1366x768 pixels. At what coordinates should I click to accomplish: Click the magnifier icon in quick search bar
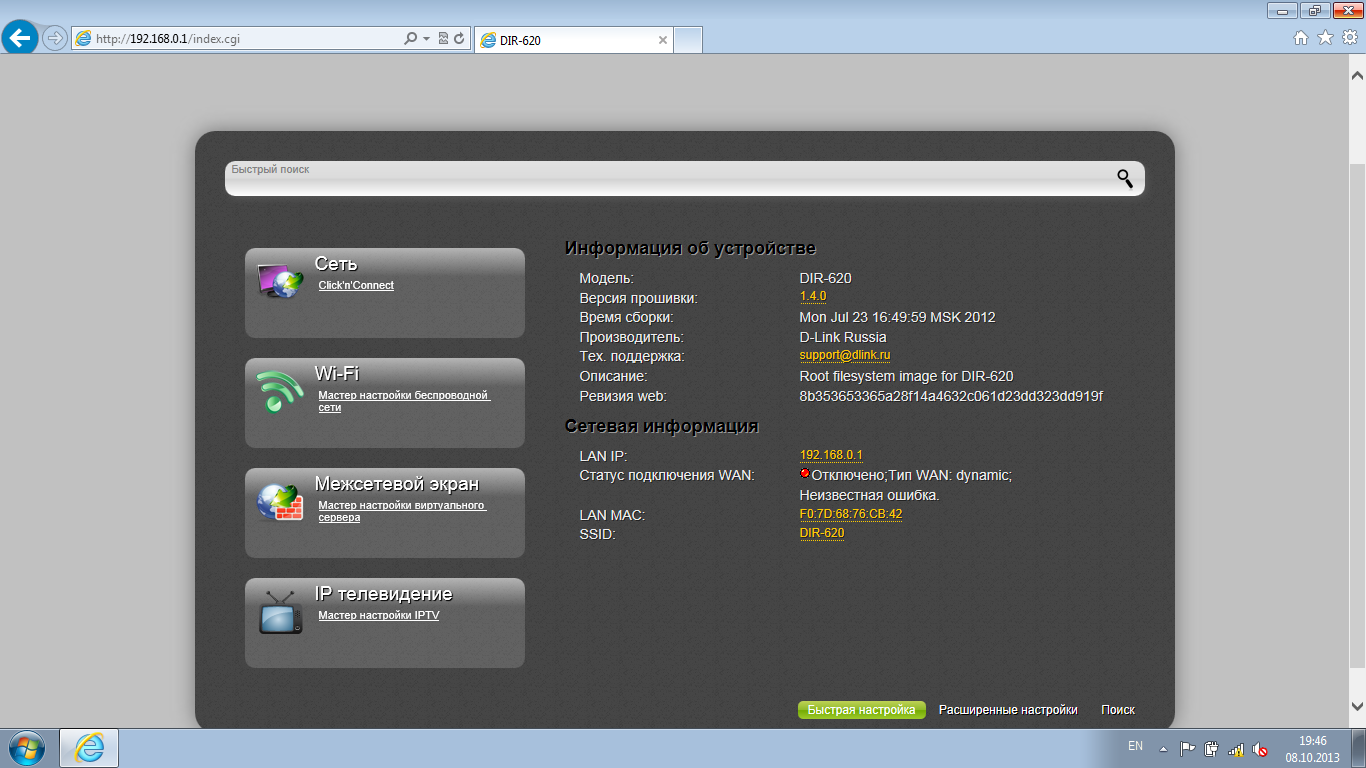[1125, 179]
